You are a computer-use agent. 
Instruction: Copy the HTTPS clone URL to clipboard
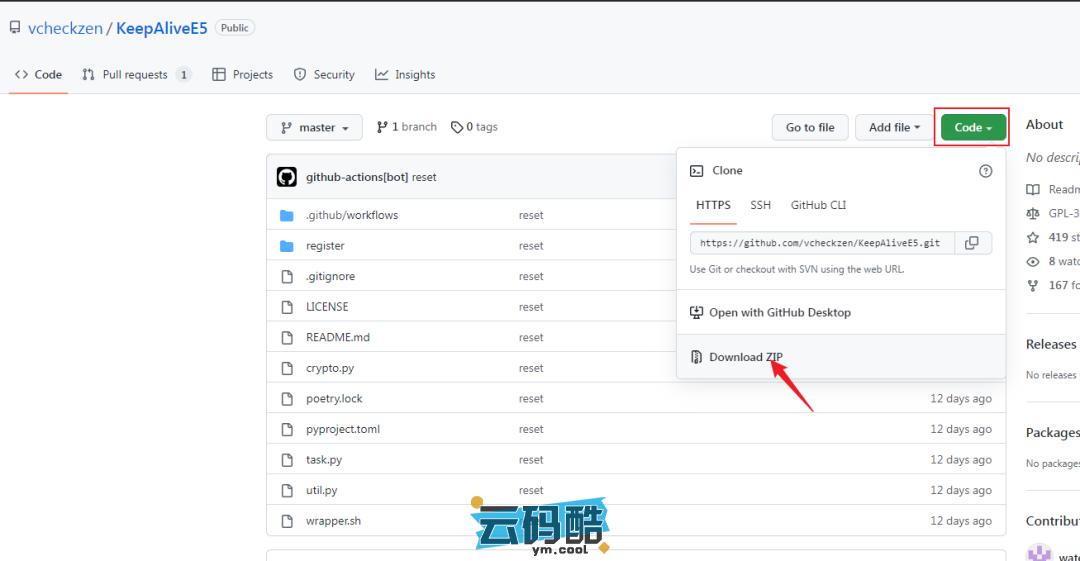point(972,243)
